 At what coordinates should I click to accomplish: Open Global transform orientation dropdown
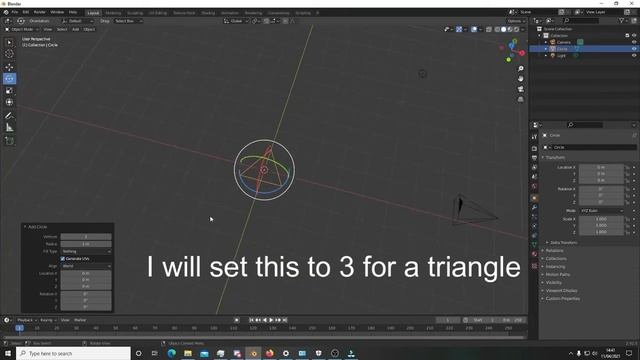click(x=236, y=21)
